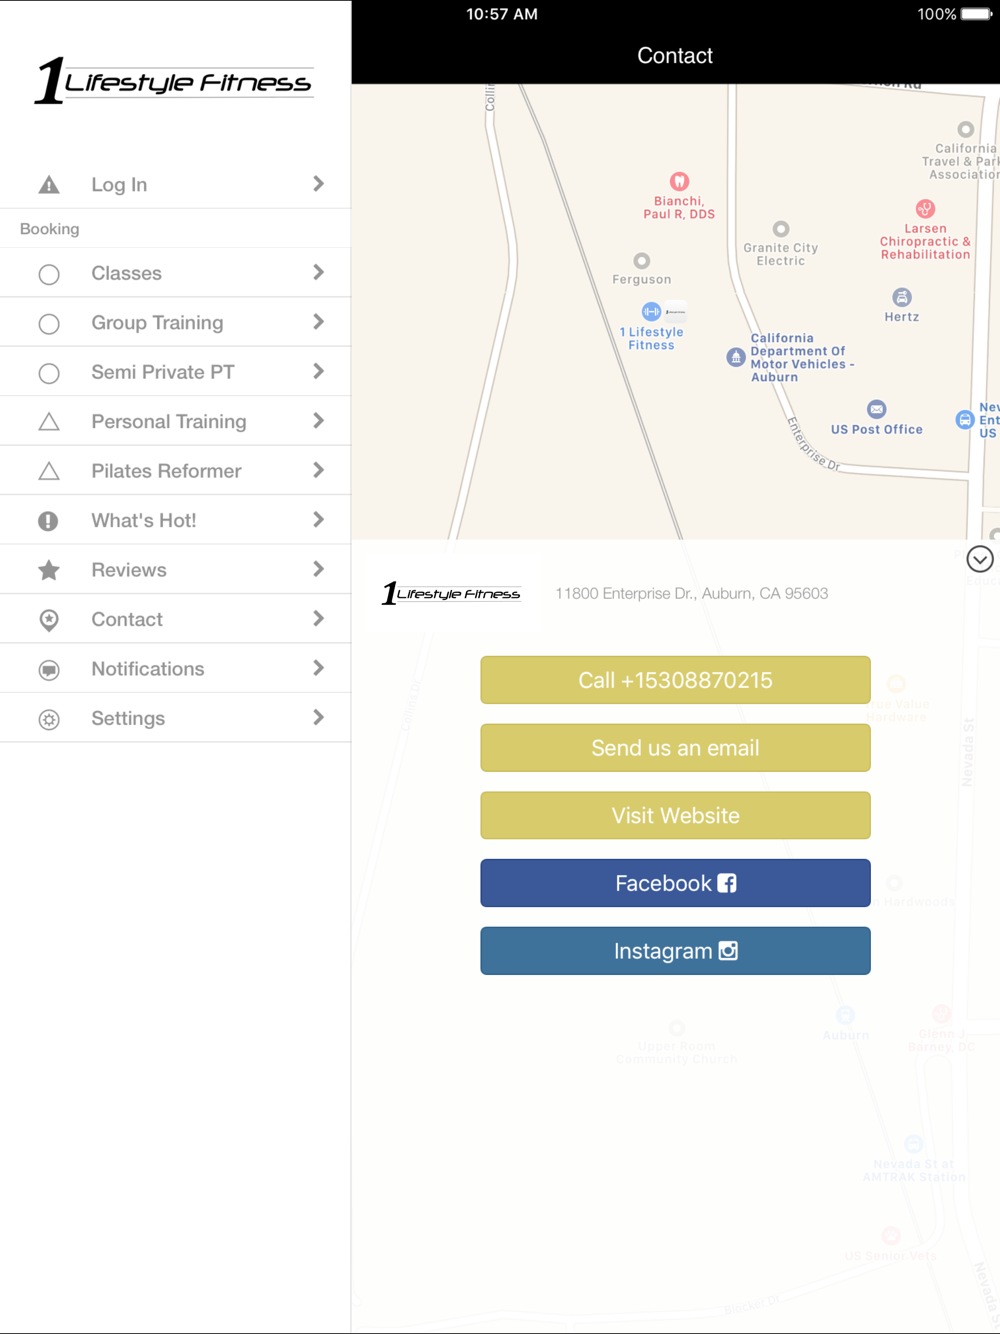Tap the Granite City Electric map marker
This screenshot has width=1000, height=1334.
tap(781, 229)
